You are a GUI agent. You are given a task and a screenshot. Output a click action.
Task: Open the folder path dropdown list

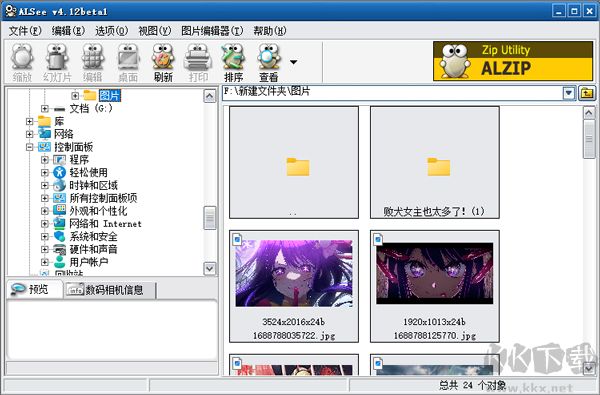(x=569, y=93)
